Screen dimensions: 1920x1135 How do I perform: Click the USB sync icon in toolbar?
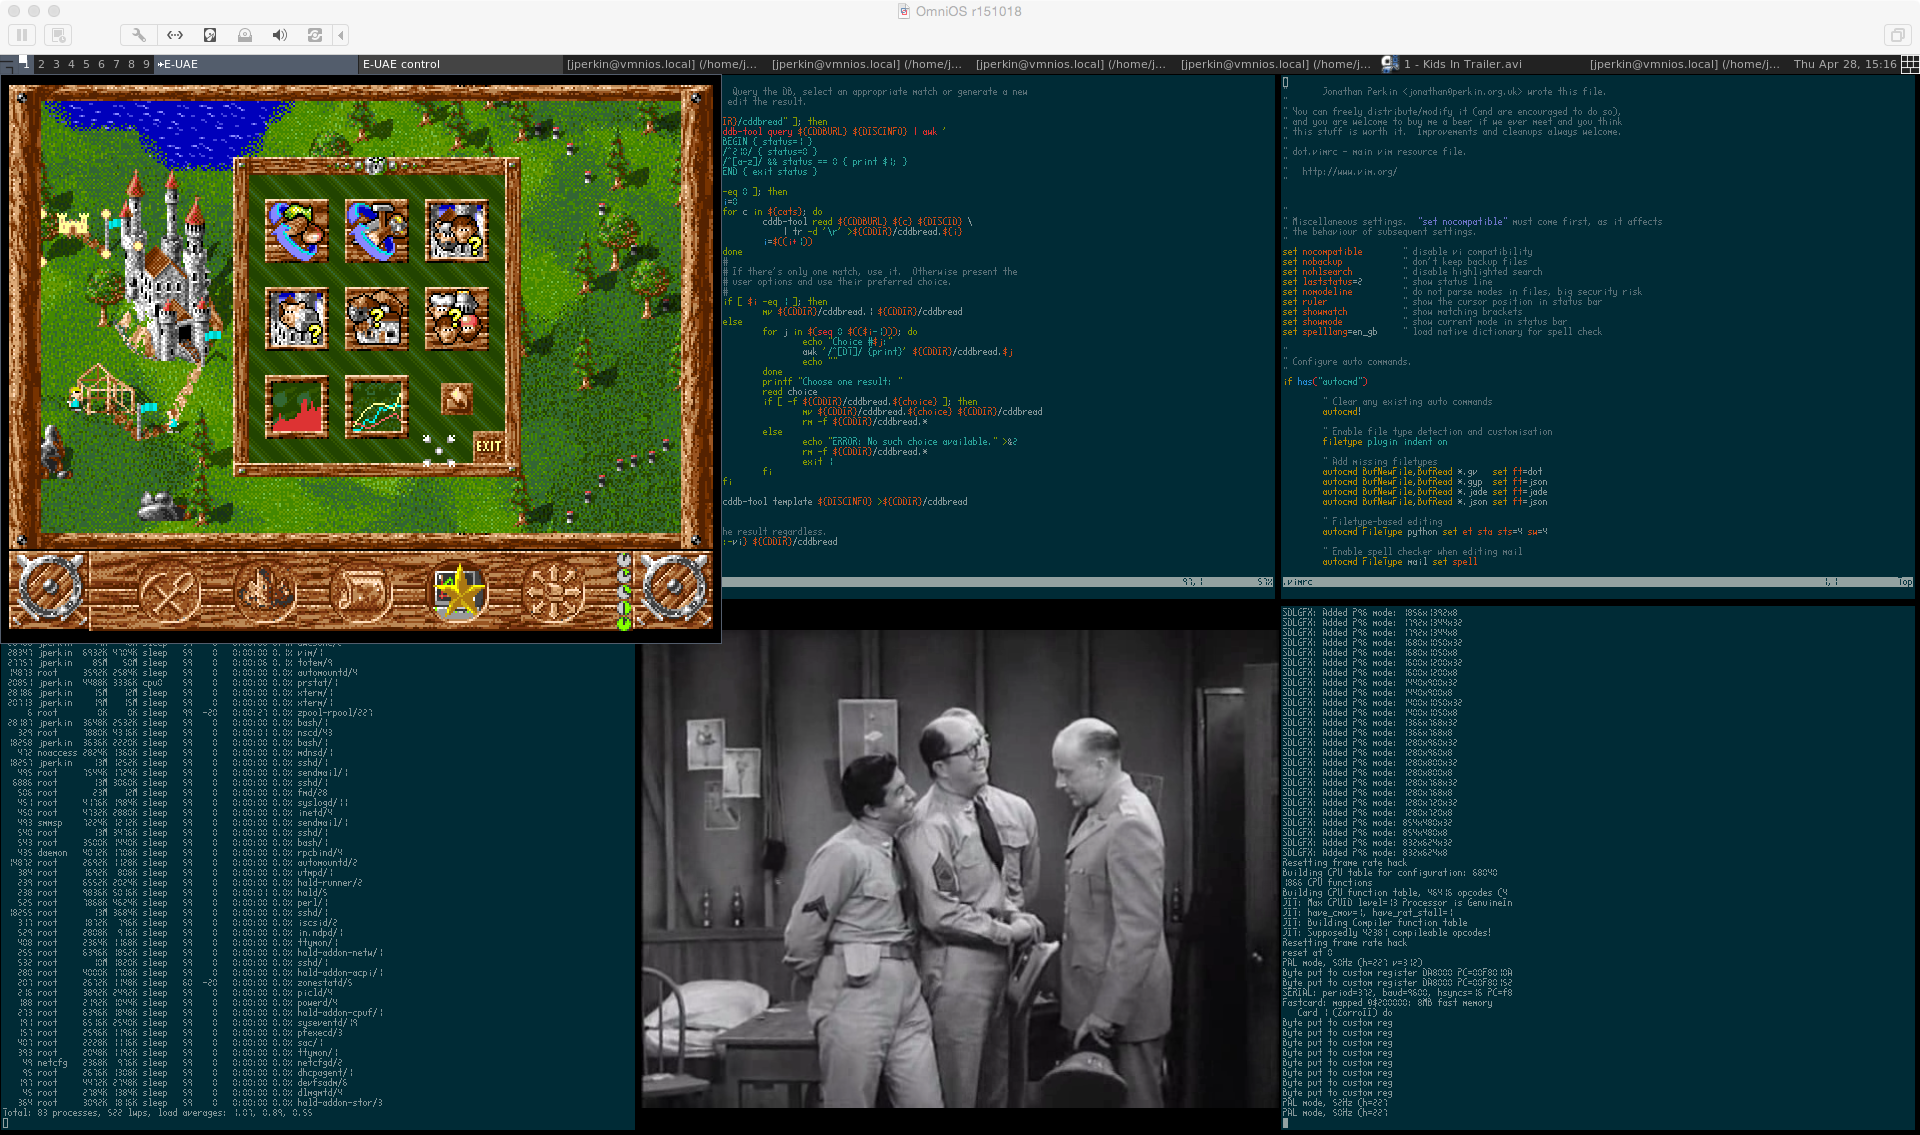pos(315,35)
